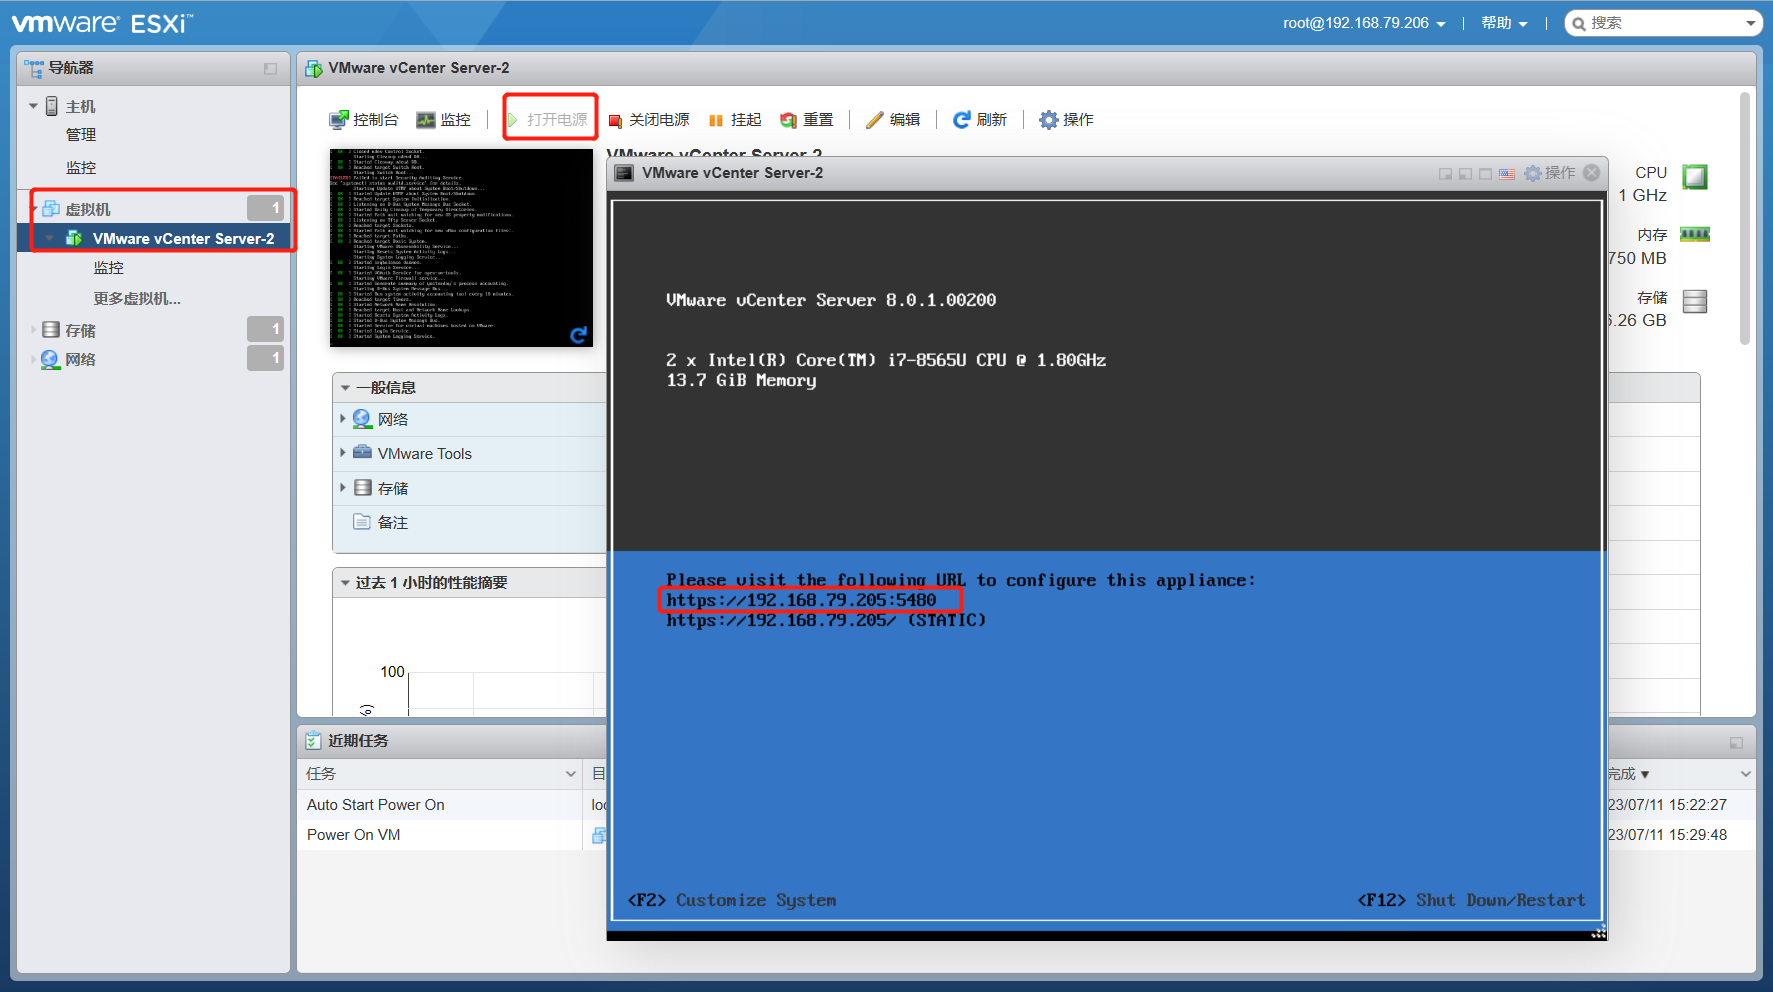Click the medium console size icon
1773x992 pixels.
[1465, 174]
